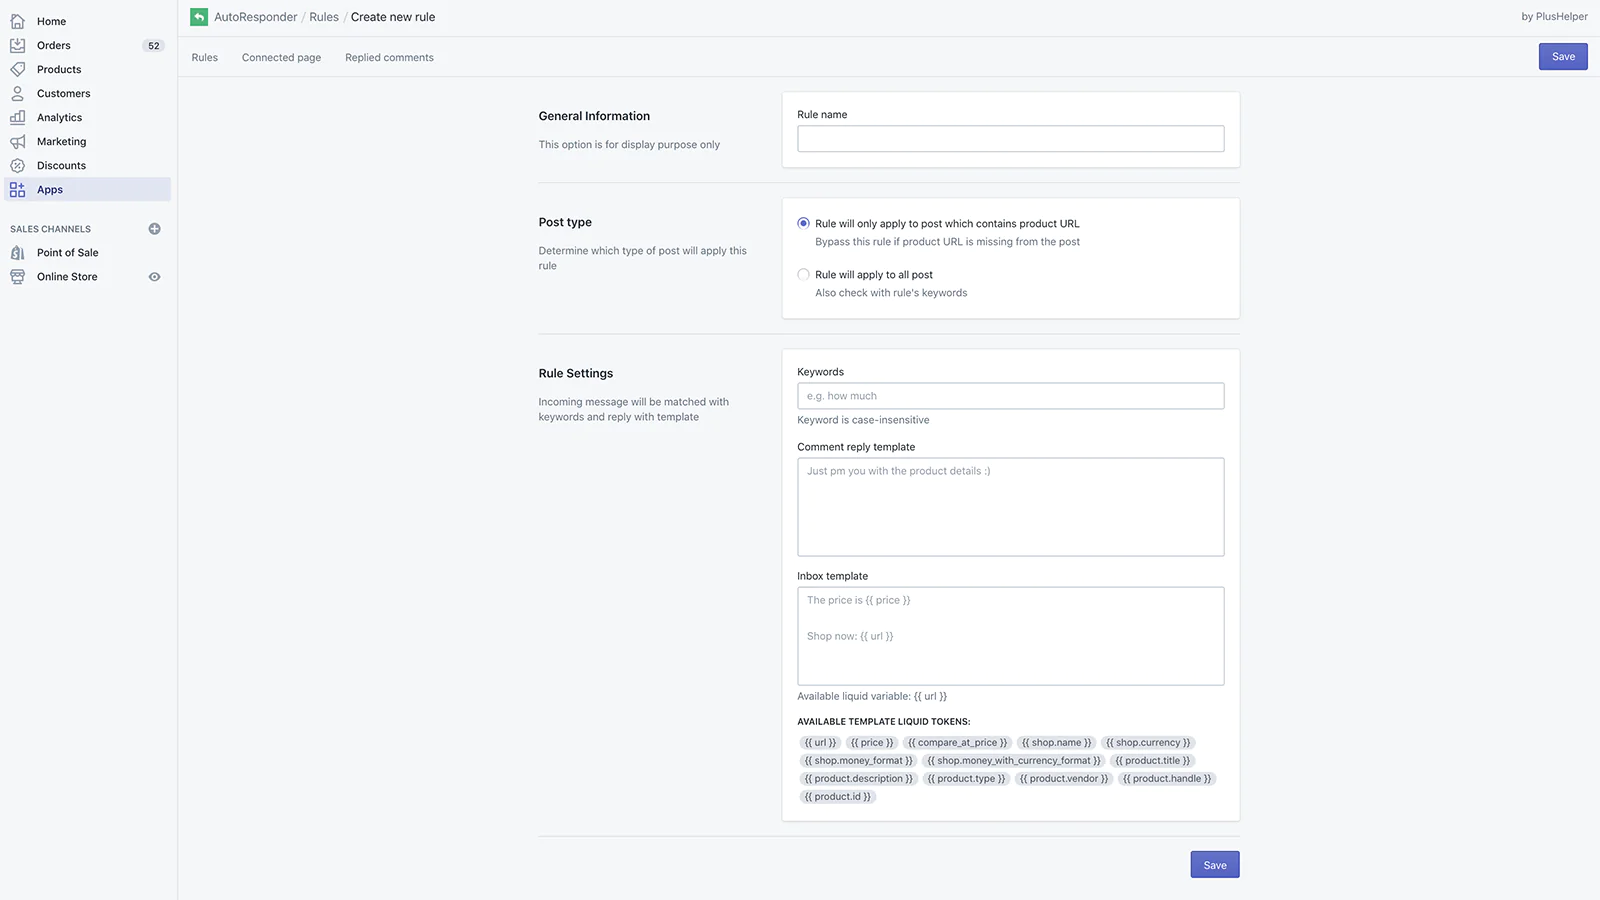This screenshot has width=1600, height=900.
Task: Focus the Keywords text field
Action: (x=1010, y=396)
